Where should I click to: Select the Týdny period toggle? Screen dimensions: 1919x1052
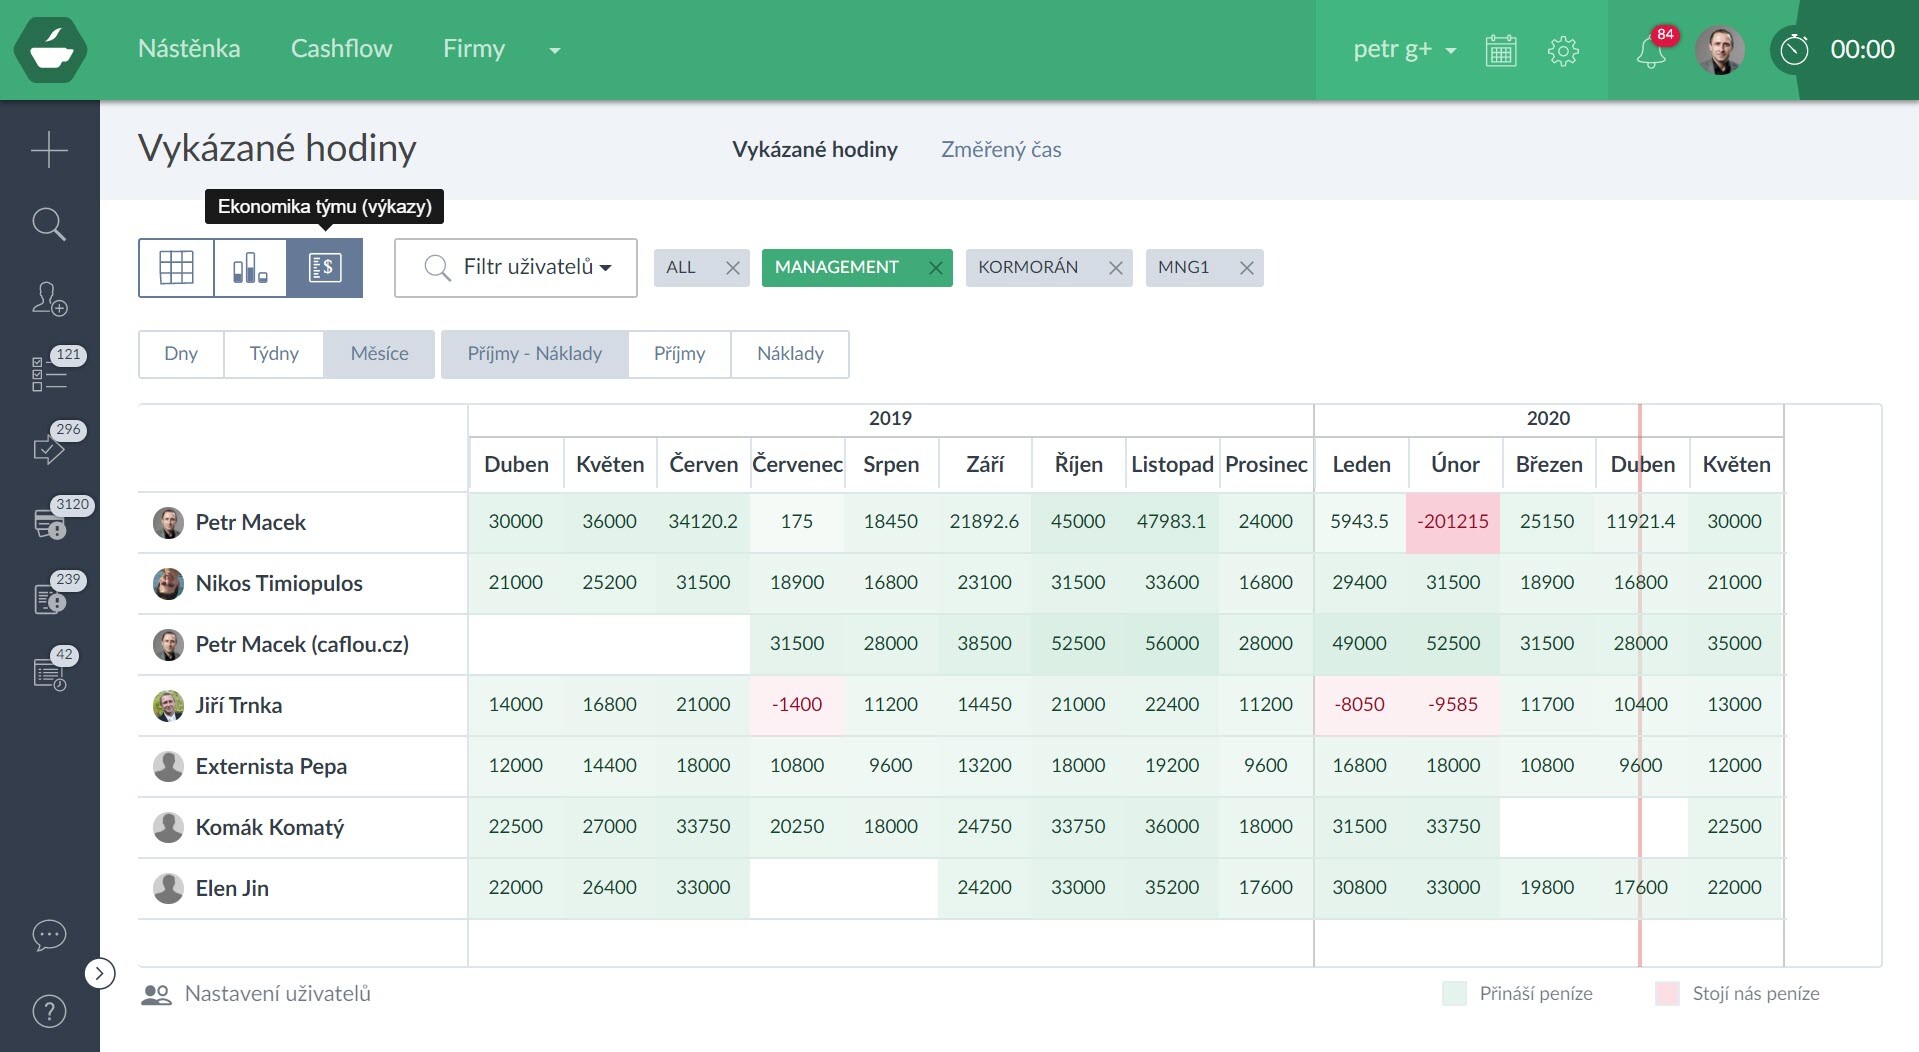pyautogui.click(x=274, y=354)
